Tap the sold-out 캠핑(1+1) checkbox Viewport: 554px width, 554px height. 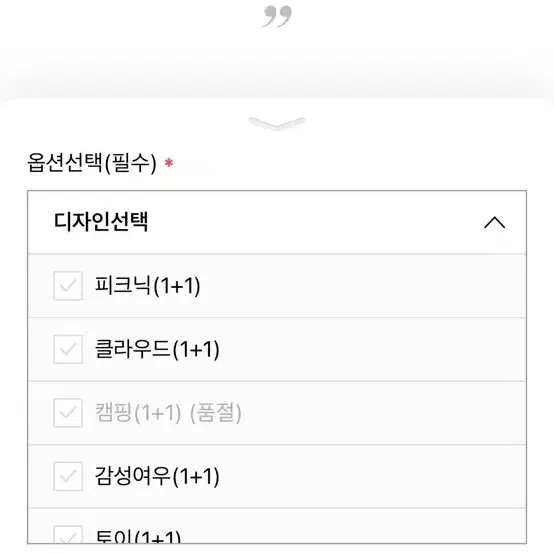68,413
